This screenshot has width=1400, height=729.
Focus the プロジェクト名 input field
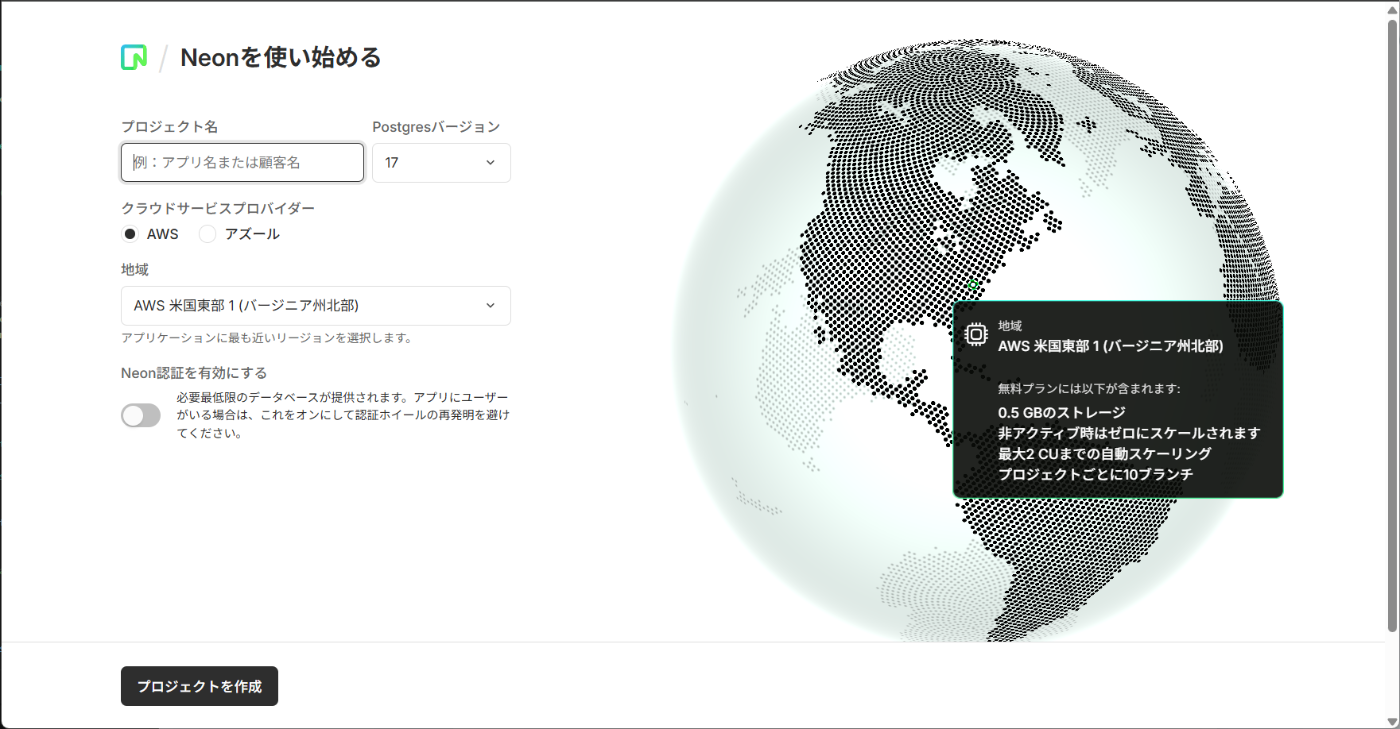coord(242,162)
